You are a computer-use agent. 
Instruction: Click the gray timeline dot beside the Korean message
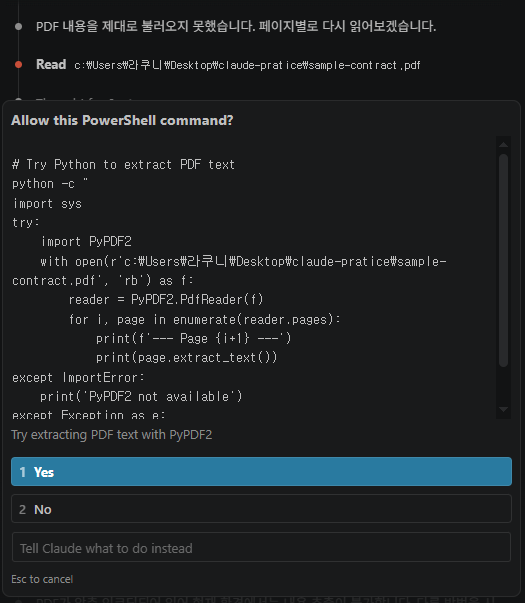coord(18,27)
